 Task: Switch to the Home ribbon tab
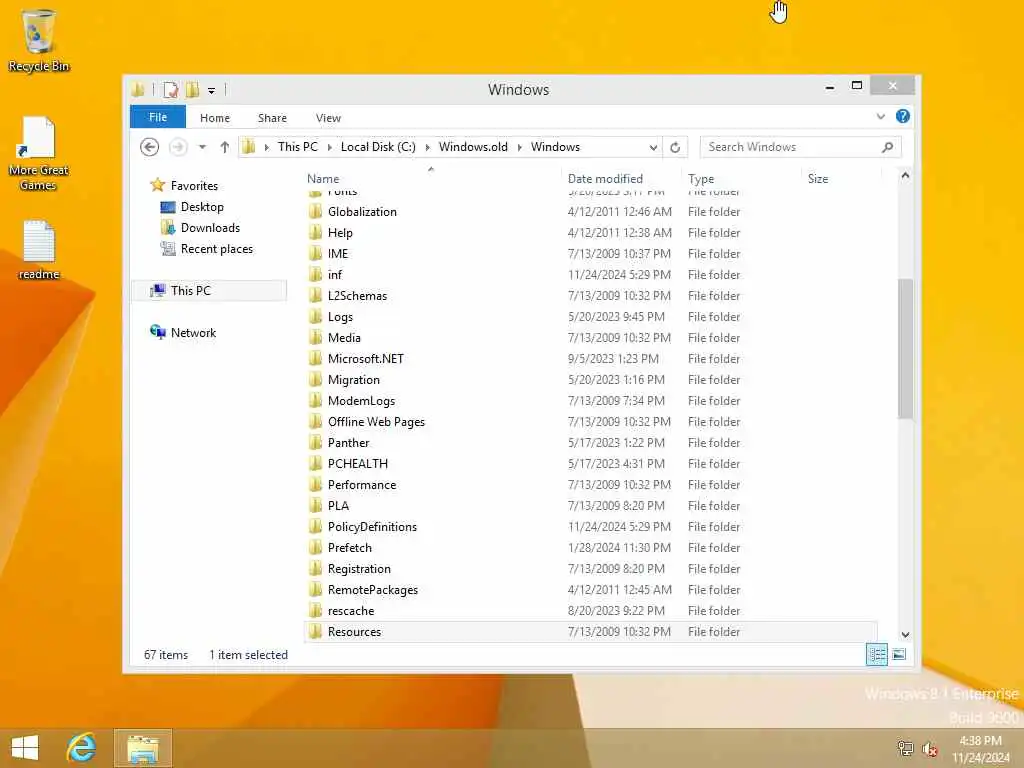[215, 118]
